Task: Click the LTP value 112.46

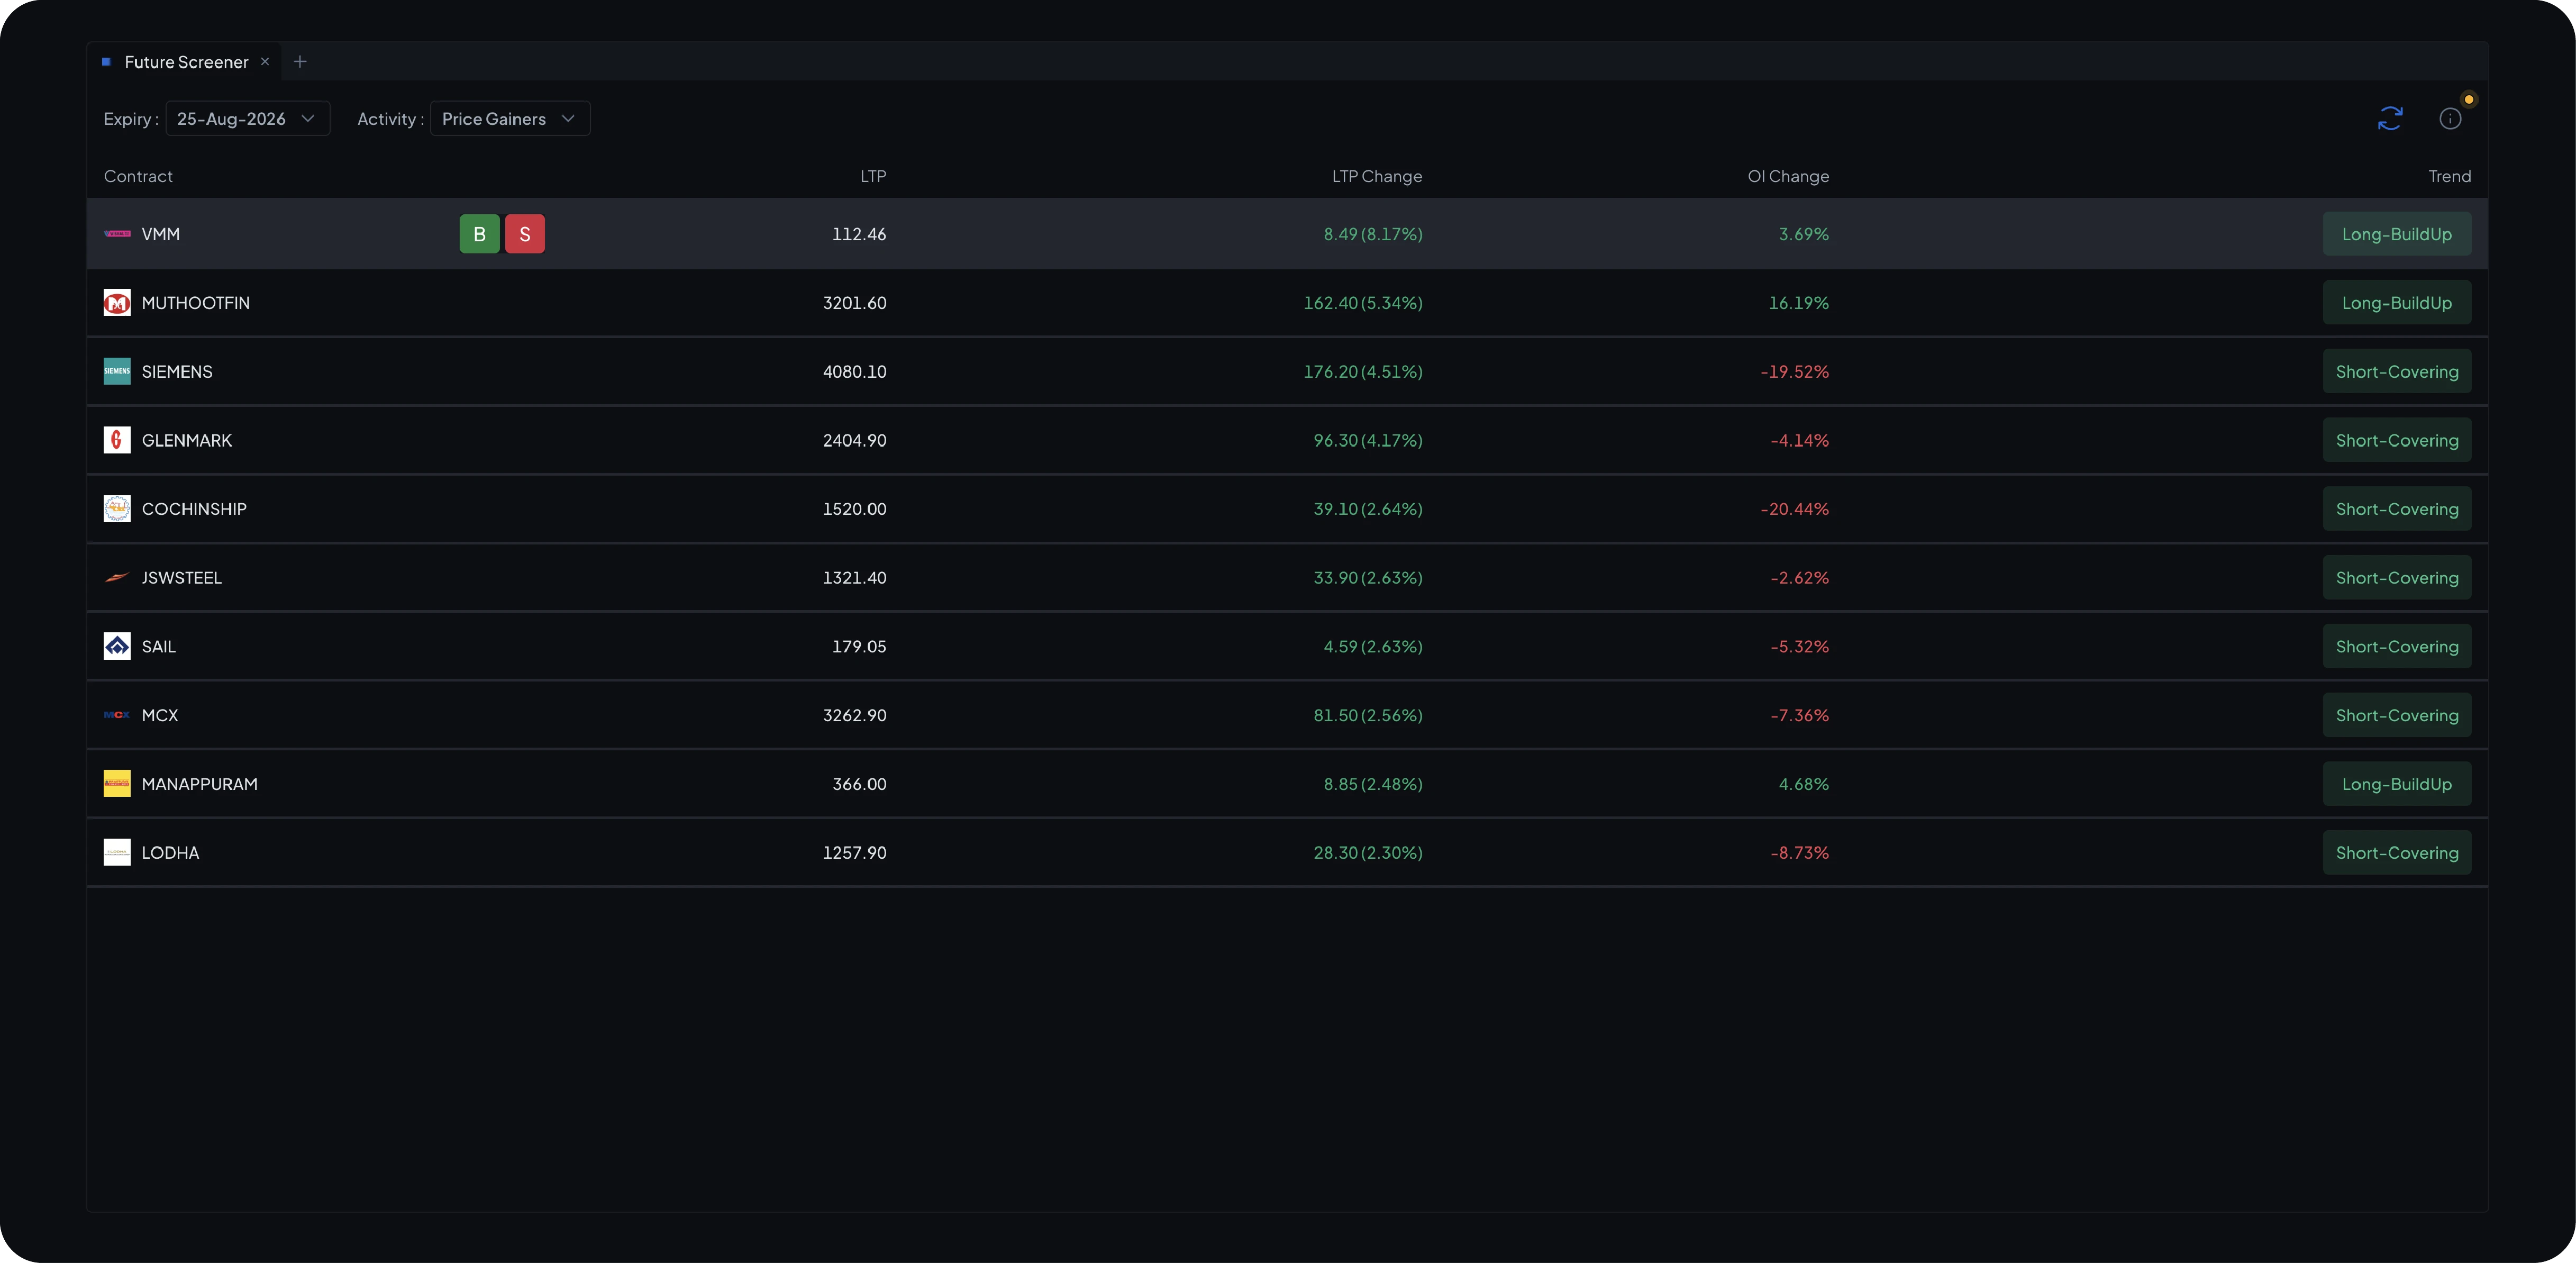Action: (859, 234)
